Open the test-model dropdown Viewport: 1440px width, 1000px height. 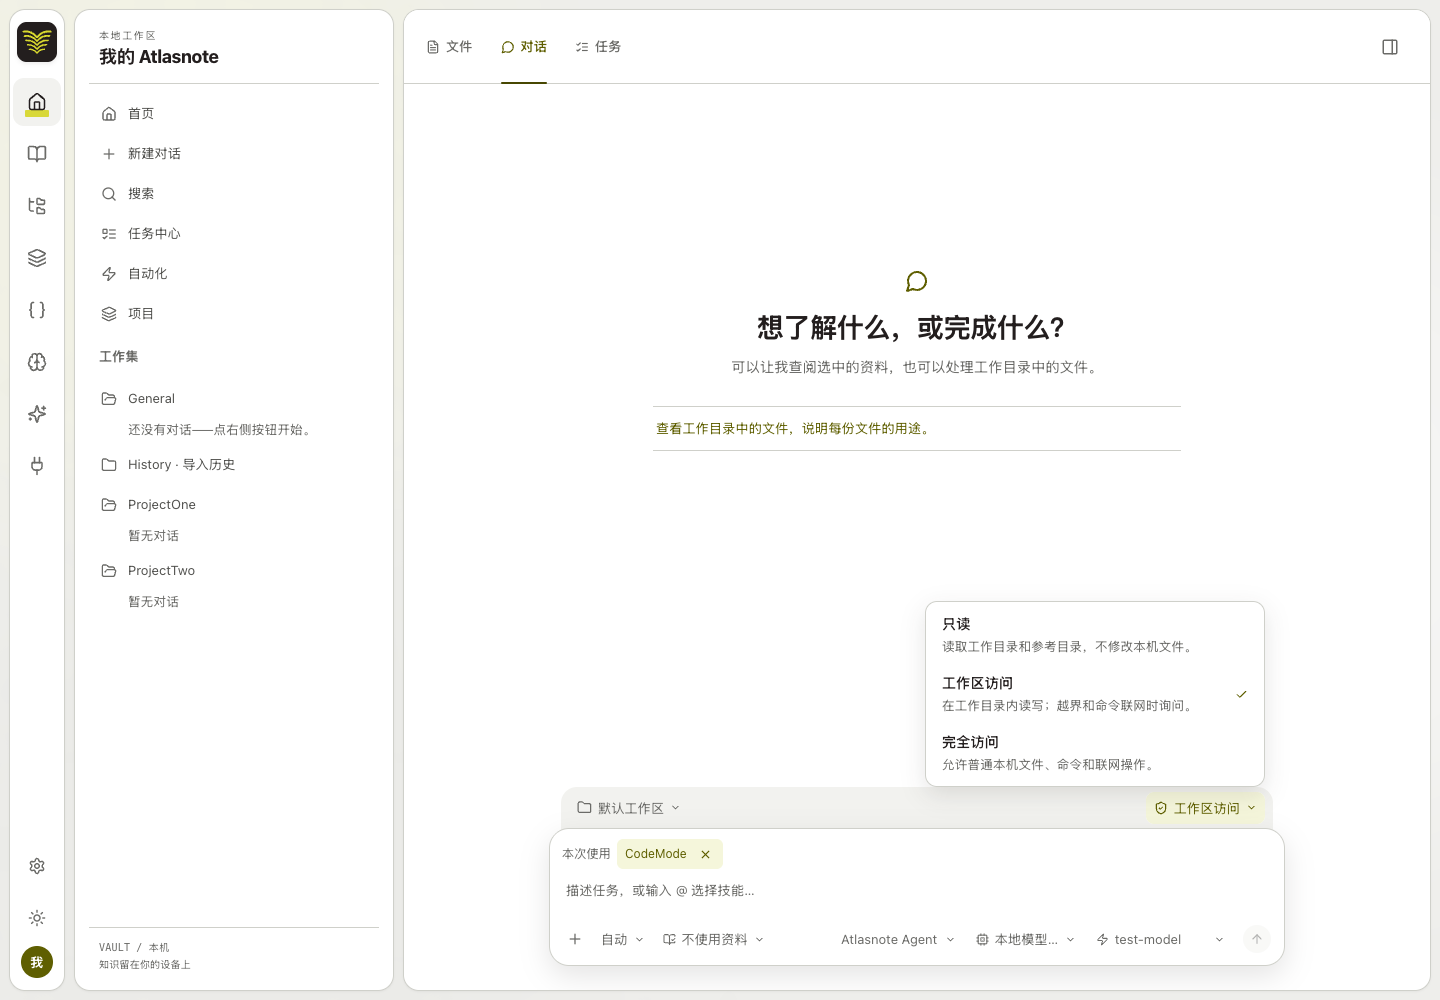pyautogui.click(x=1160, y=940)
